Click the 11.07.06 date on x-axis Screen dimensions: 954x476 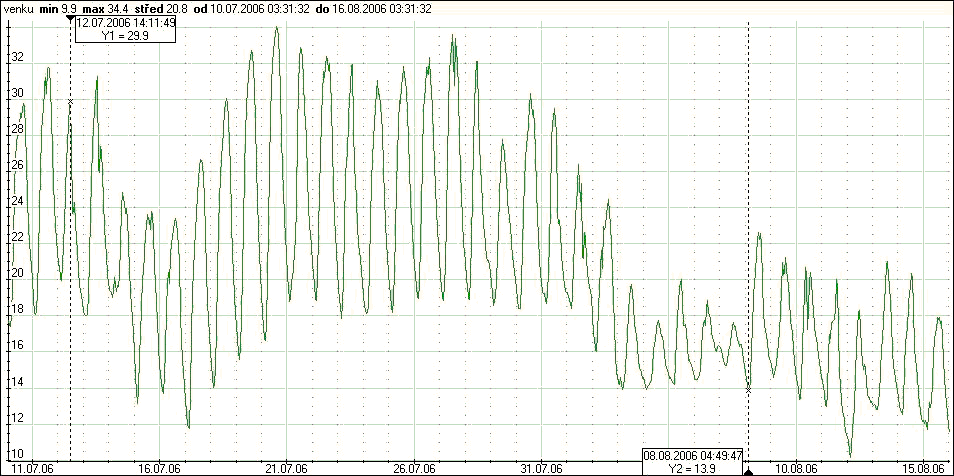[33, 467]
